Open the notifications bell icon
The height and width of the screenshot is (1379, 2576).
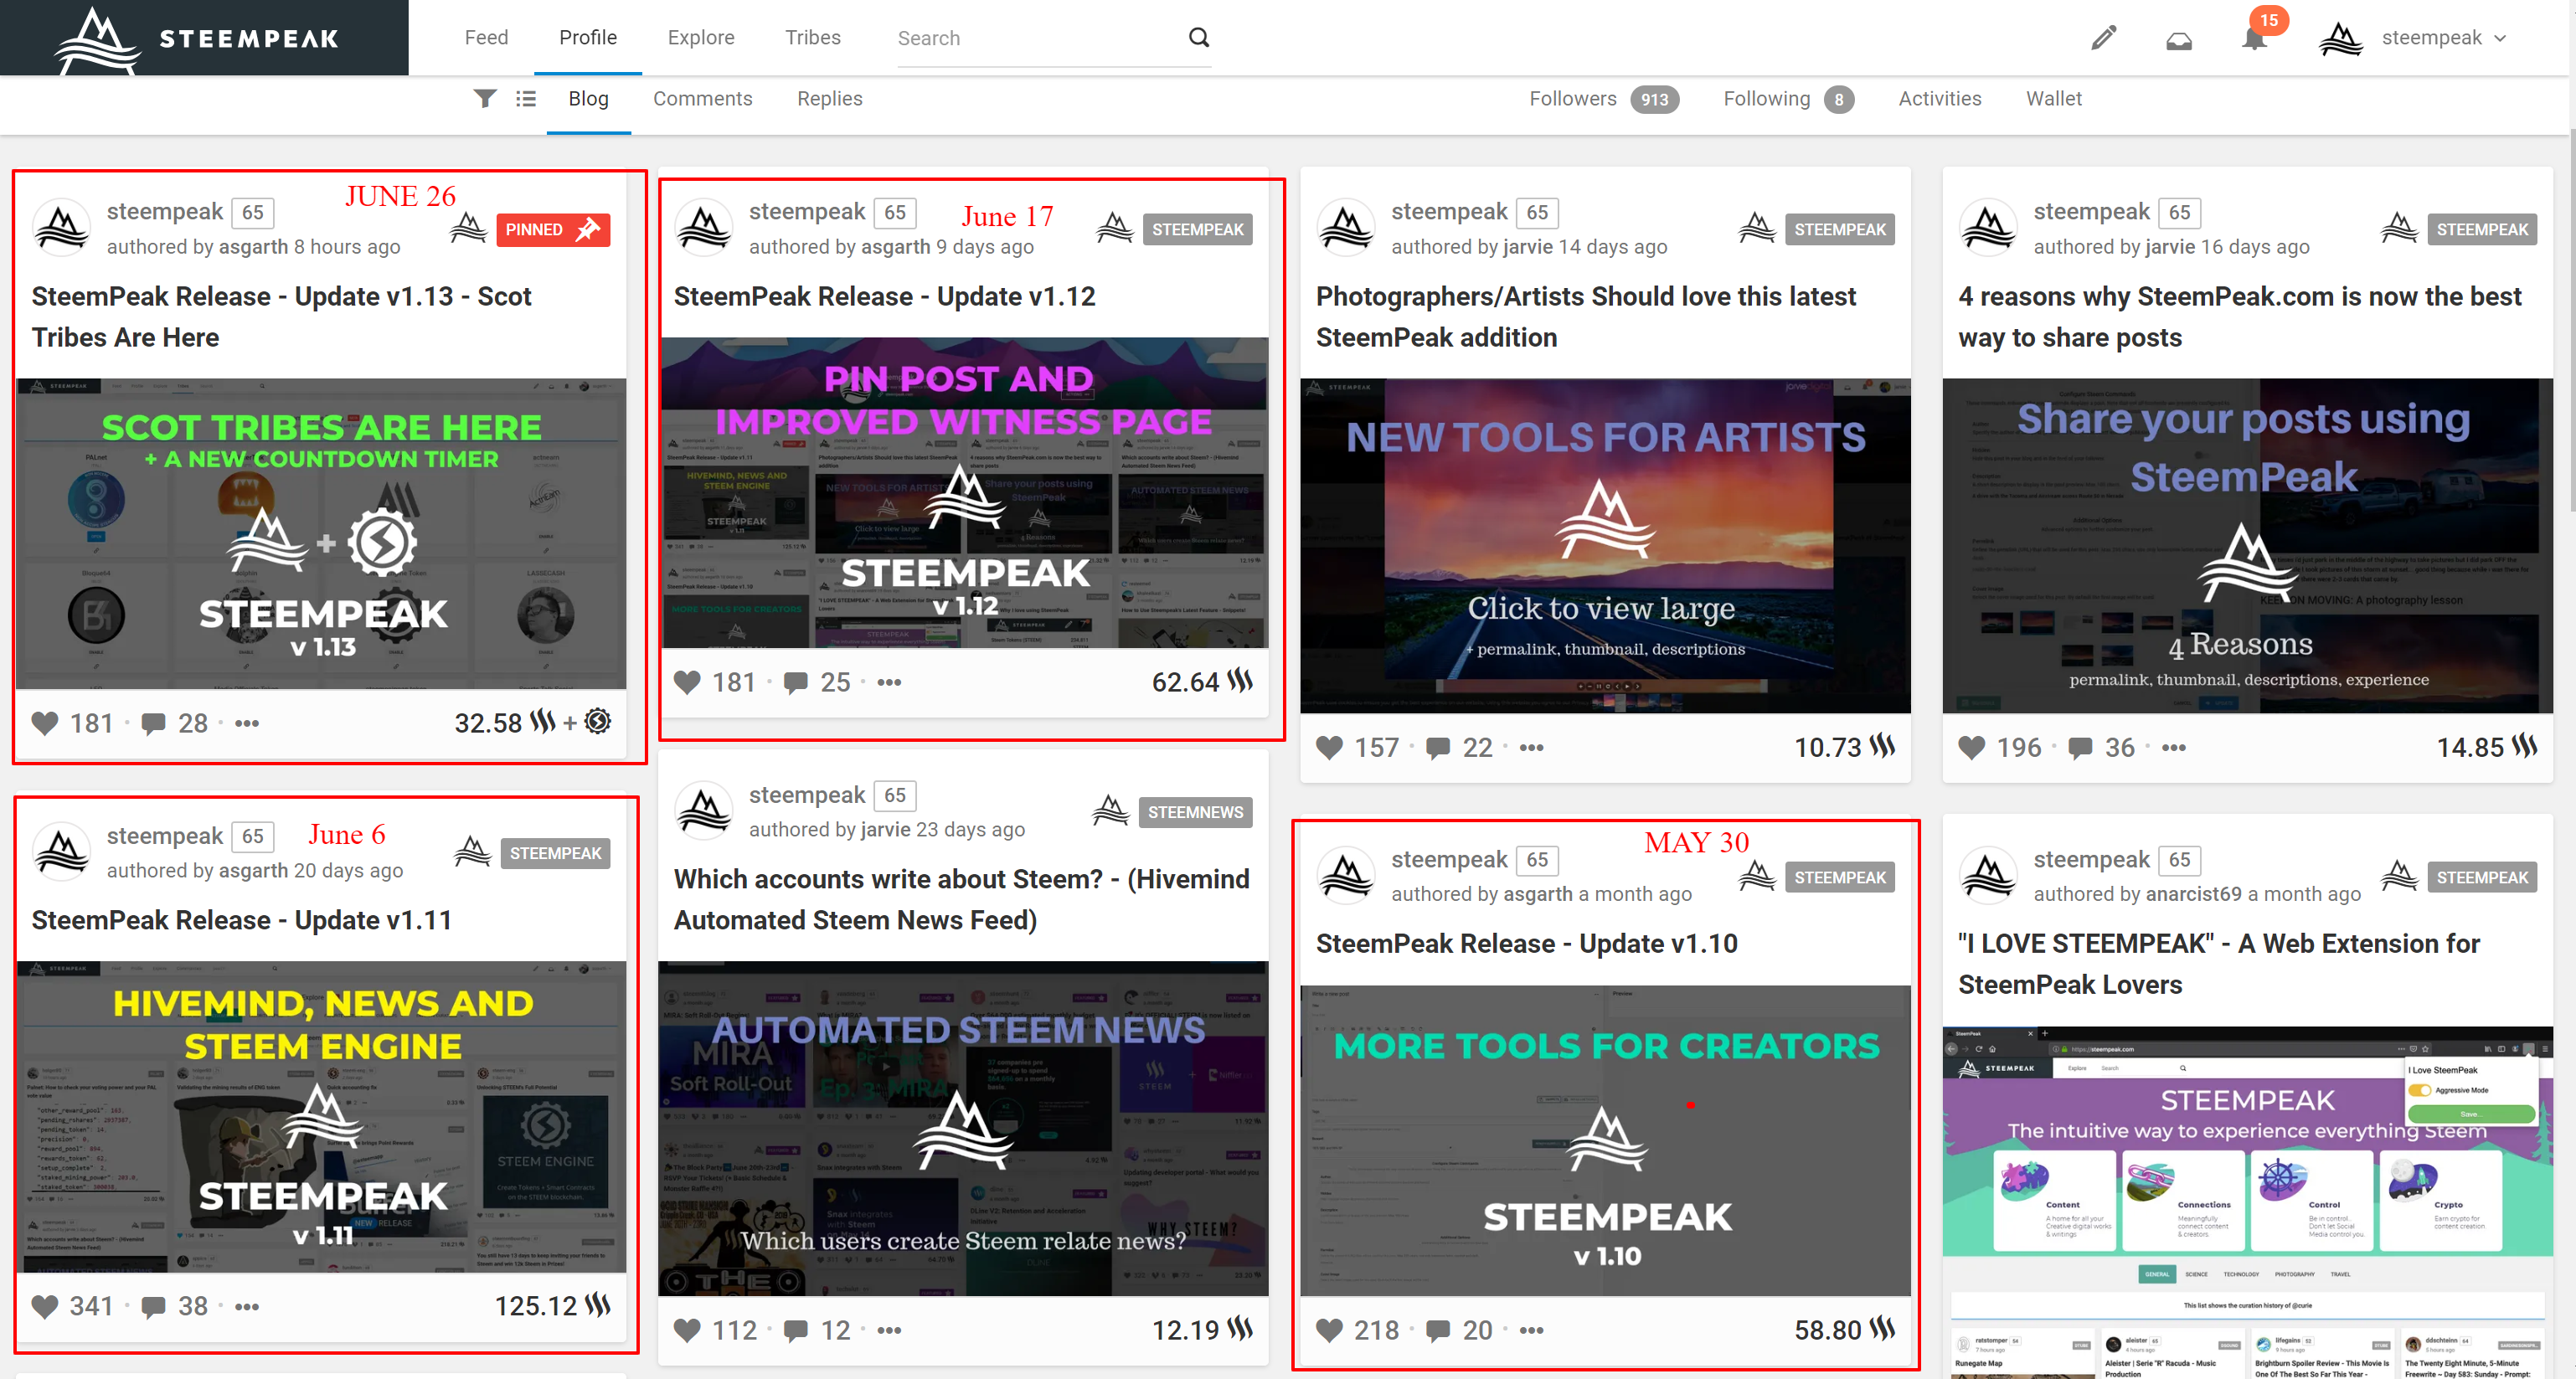pyautogui.click(x=2253, y=40)
